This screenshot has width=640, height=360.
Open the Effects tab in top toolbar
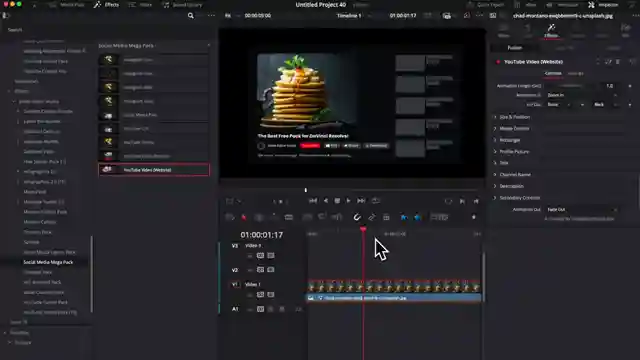(106, 5)
